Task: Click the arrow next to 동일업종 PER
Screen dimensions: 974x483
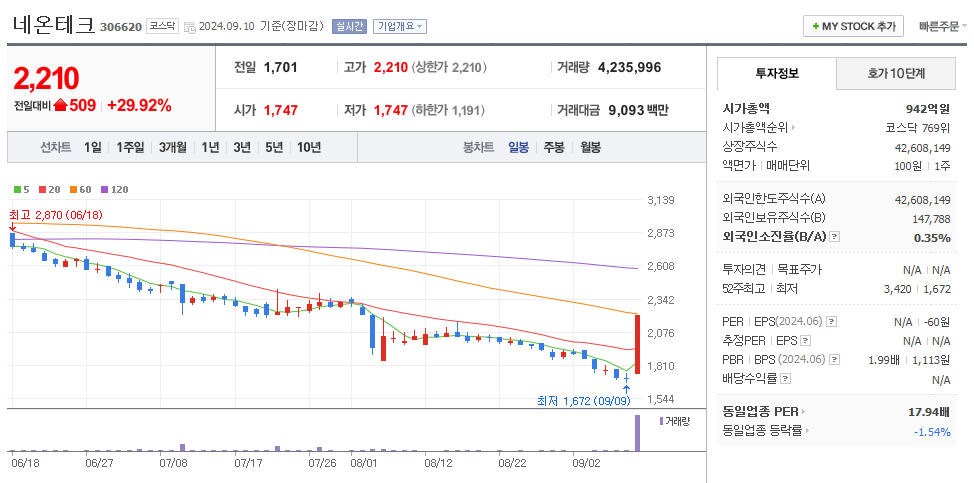Action: click(803, 411)
